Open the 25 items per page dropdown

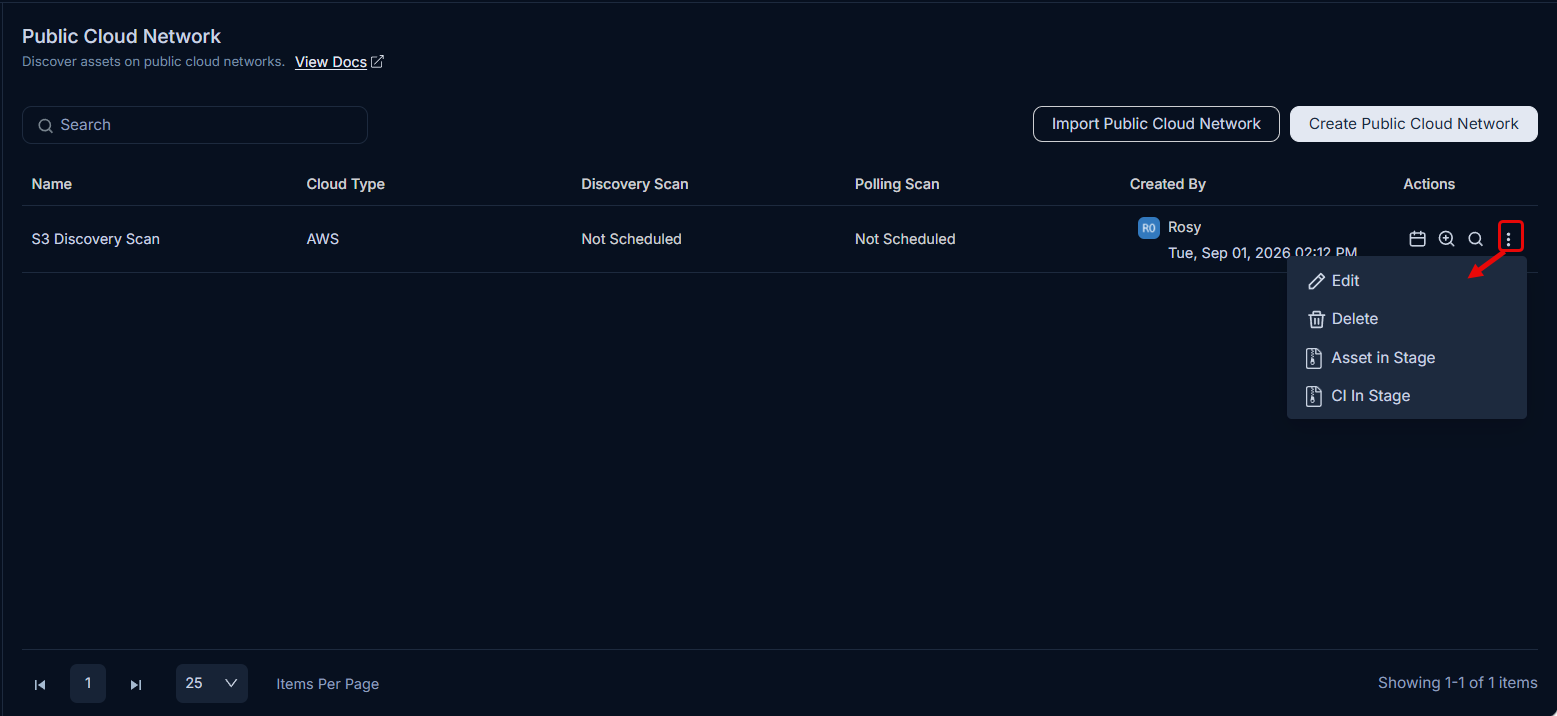click(x=212, y=684)
